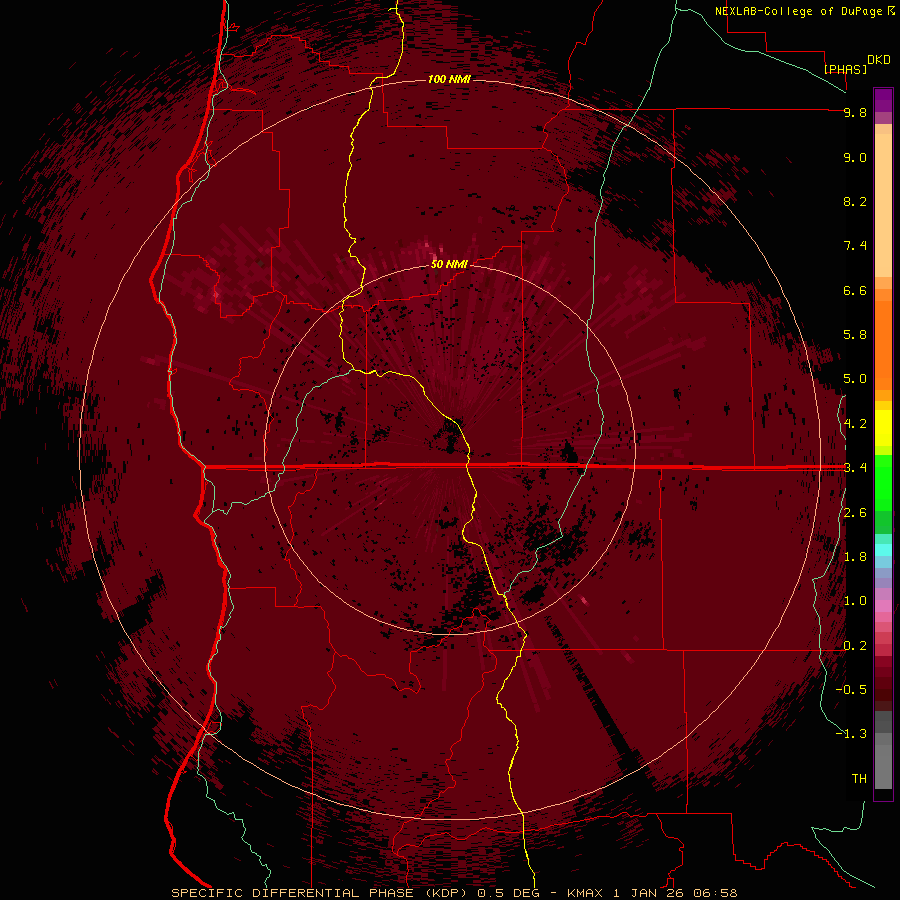Click the 2.6 value on the color scale
900x900 pixels.
point(855,513)
